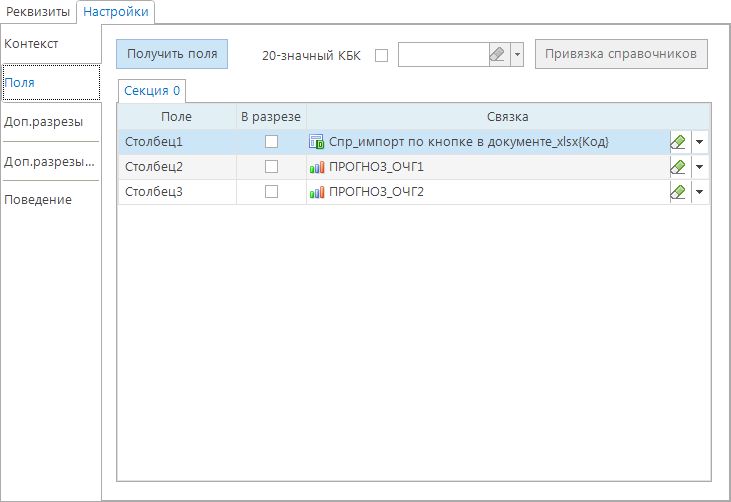Screen dimensions: 731x502
Task: Click eraser icon in the КБК field
Action: pos(498,55)
